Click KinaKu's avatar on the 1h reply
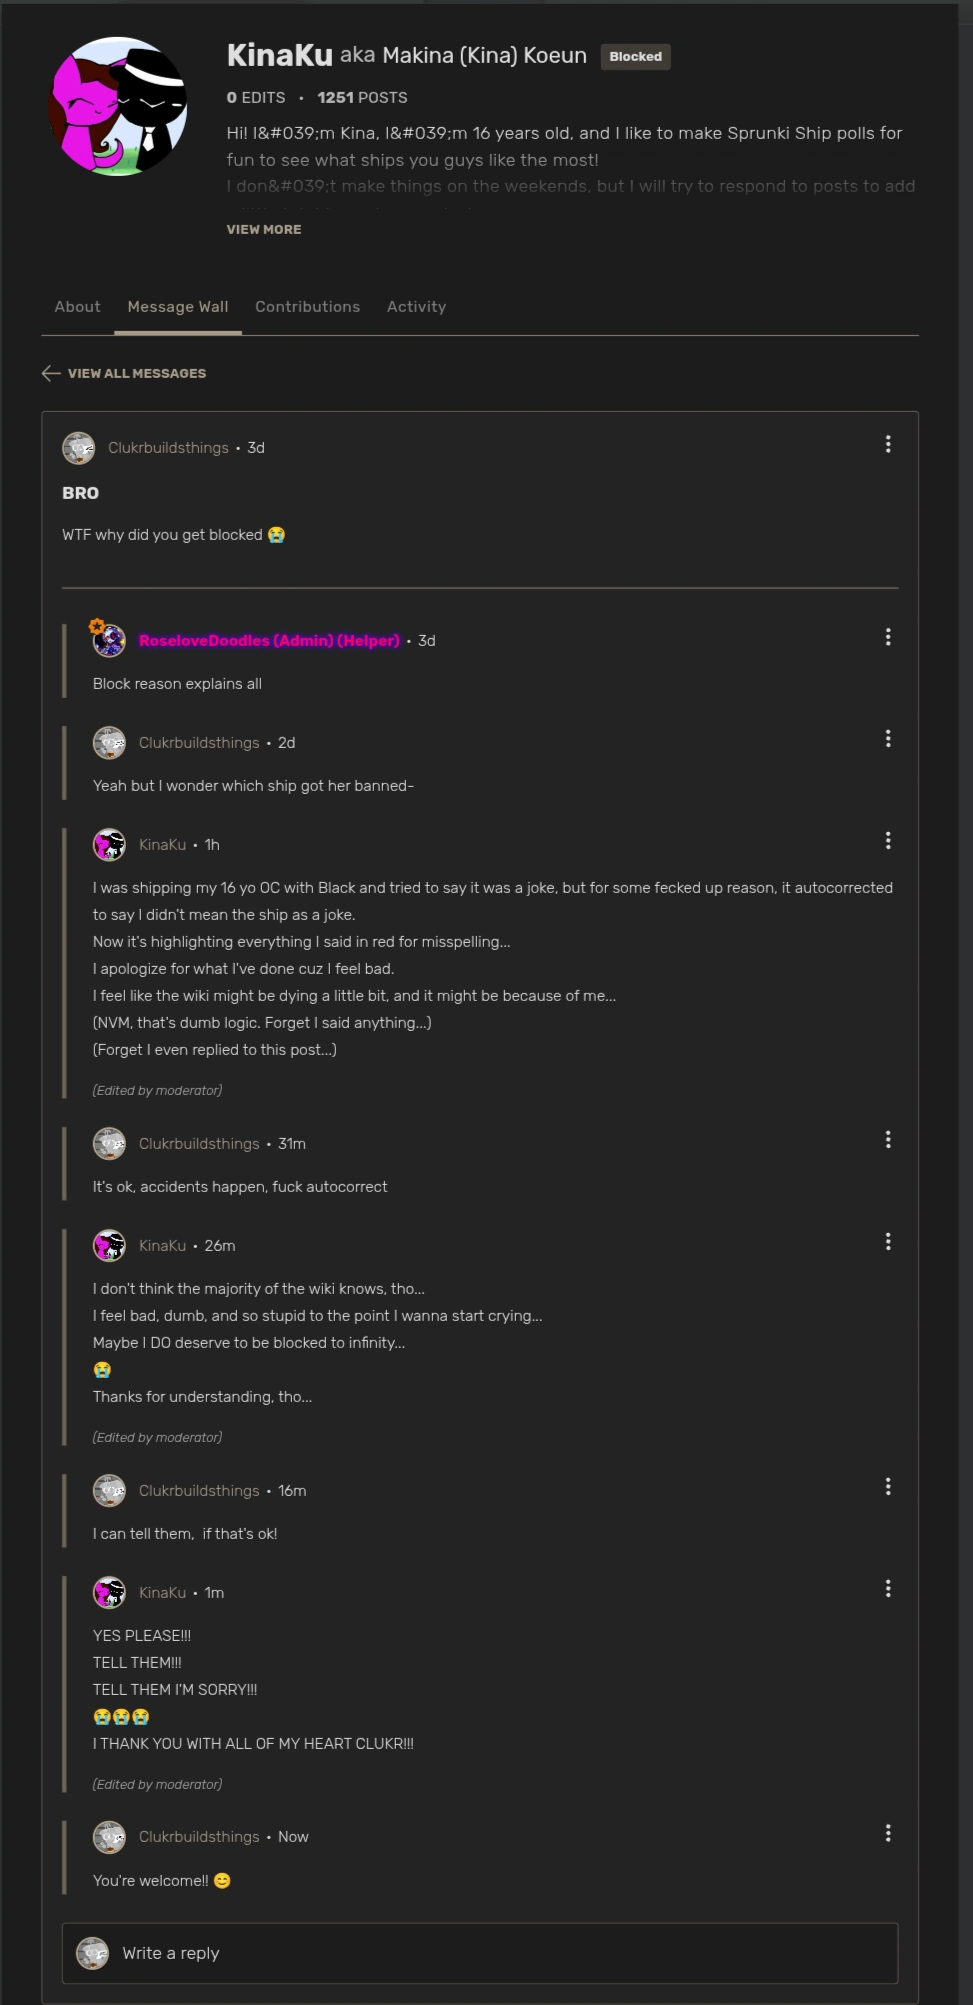The image size is (973, 2005). click(109, 845)
